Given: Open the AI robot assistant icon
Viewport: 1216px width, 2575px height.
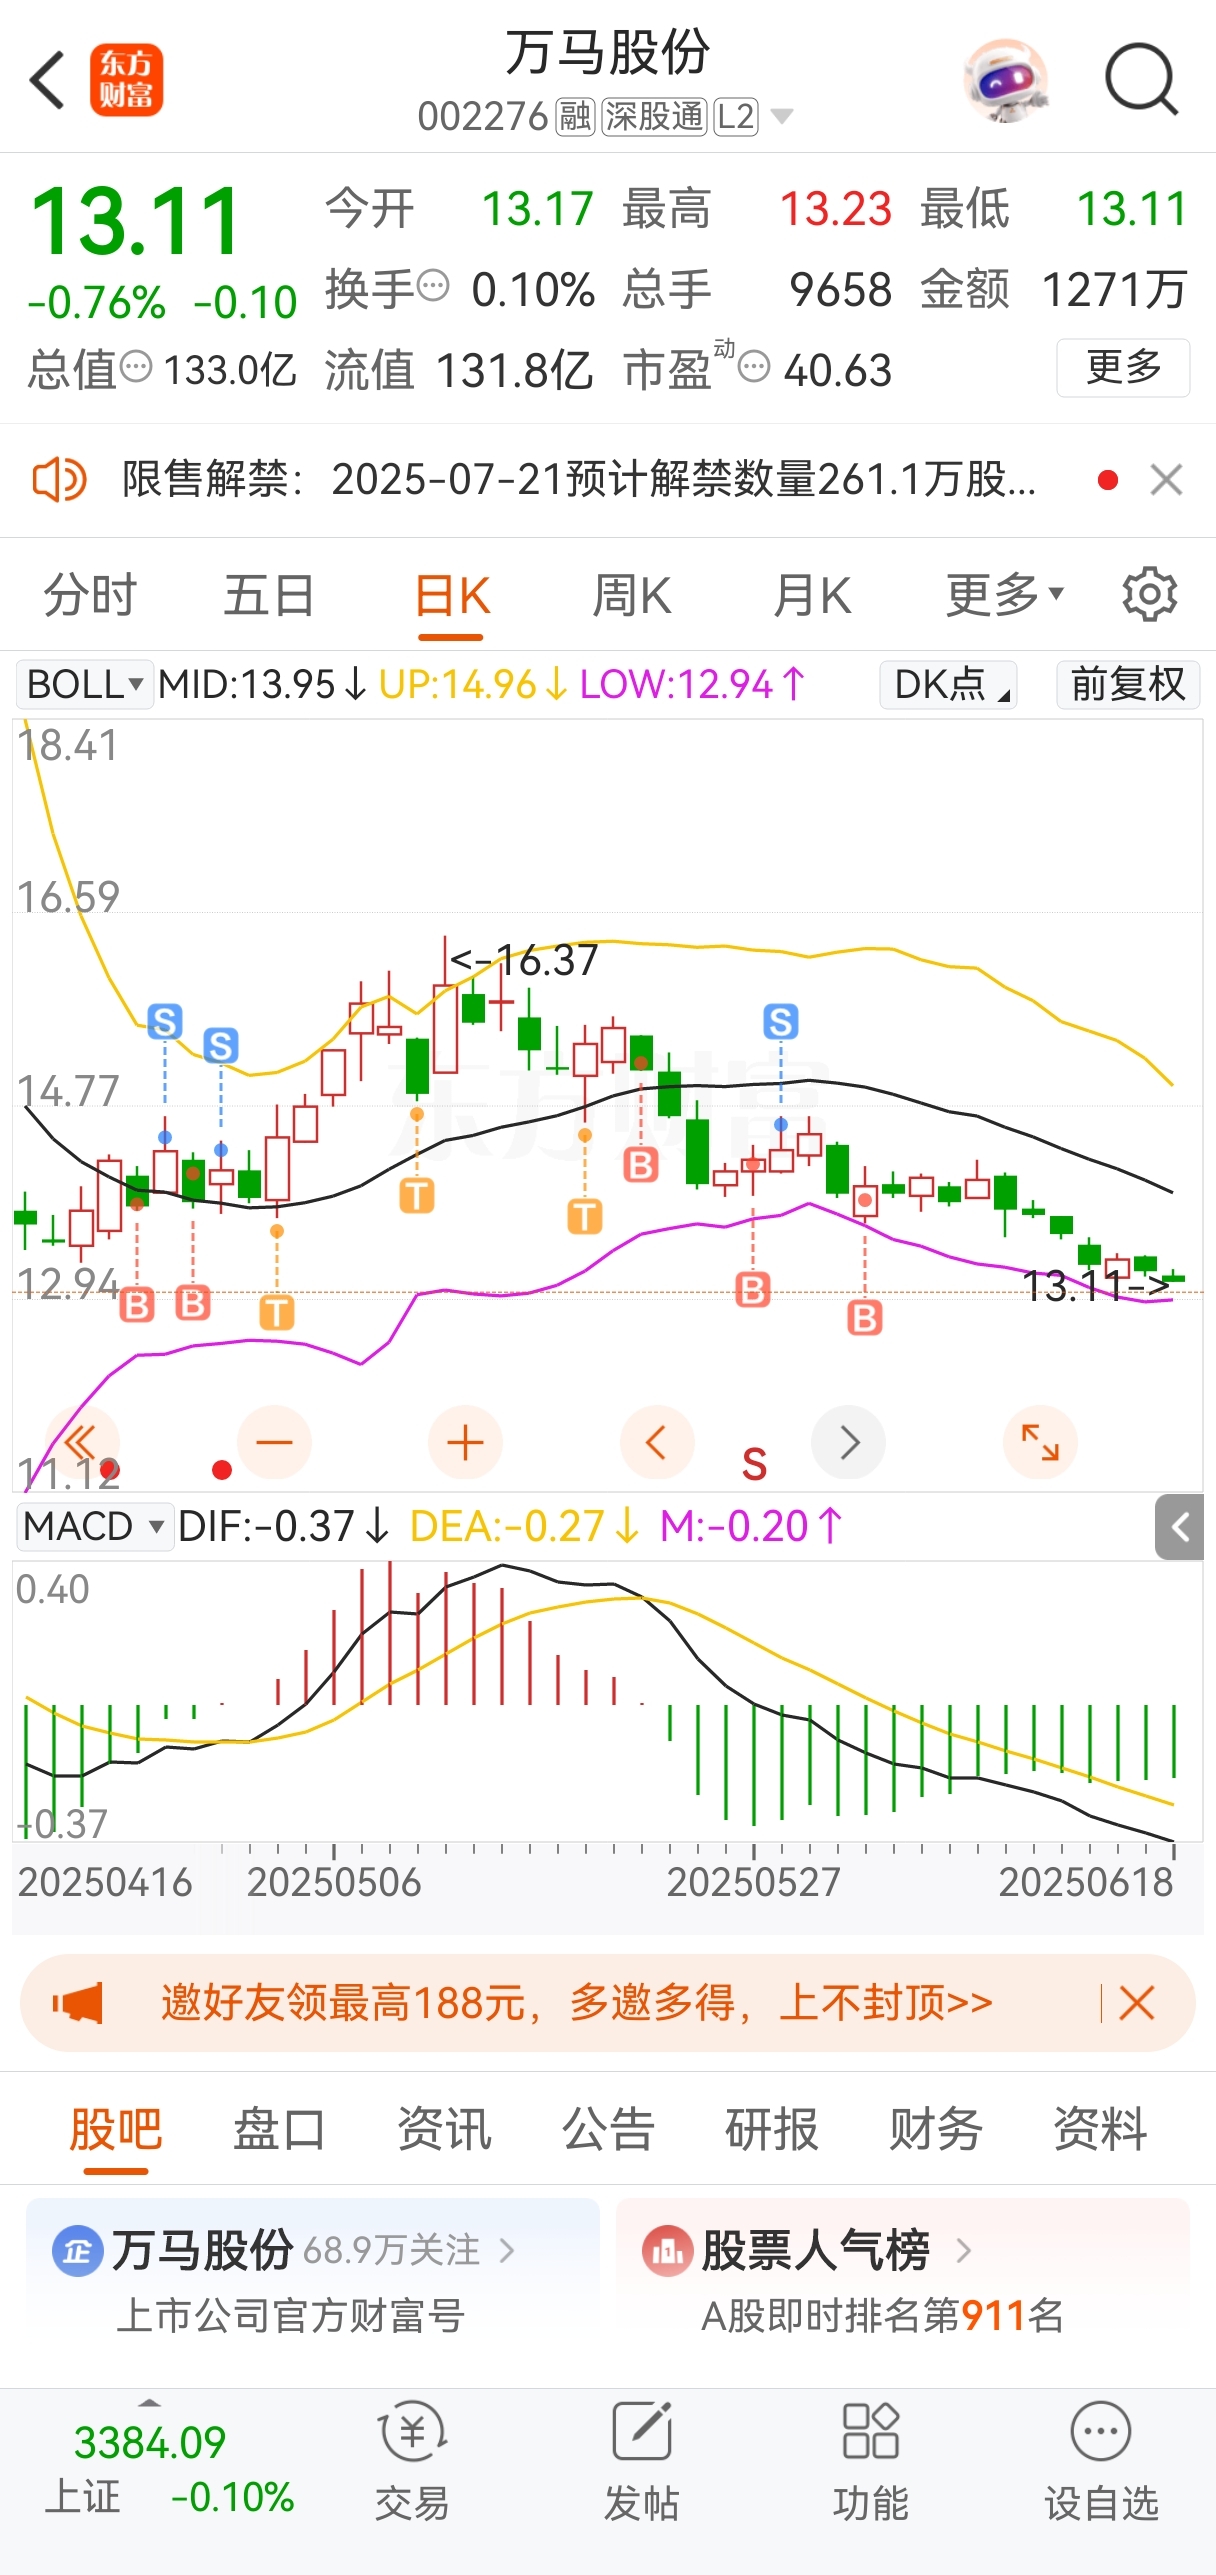Looking at the screenshot, I should coord(1006,80).
